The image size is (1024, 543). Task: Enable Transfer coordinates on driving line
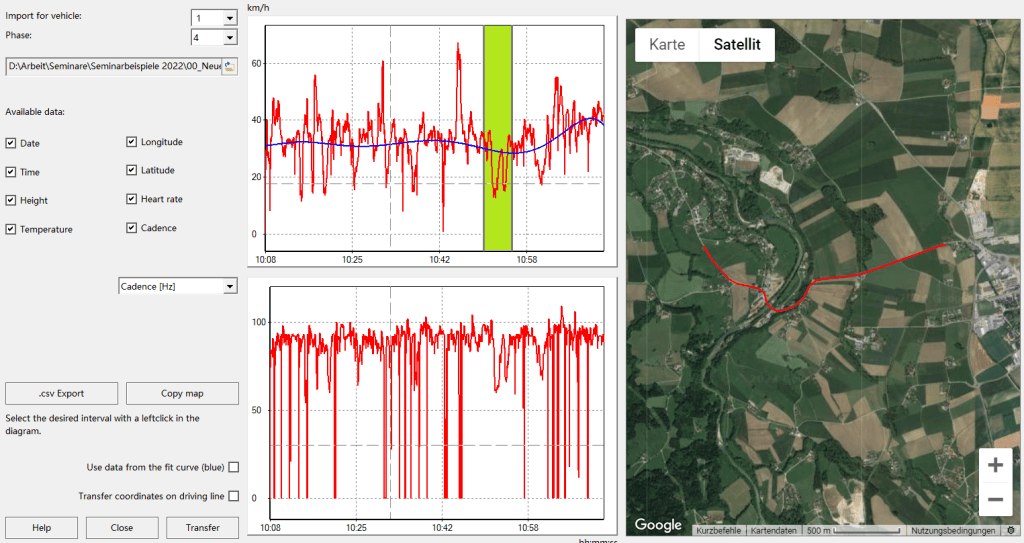coord(233,496)
